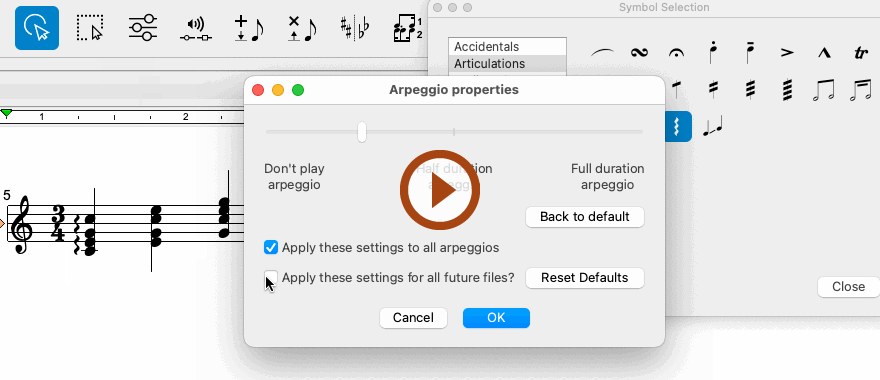Open the mixer sliders tool
The width and height of the screenshot is (880, 380).
point(143,28)
